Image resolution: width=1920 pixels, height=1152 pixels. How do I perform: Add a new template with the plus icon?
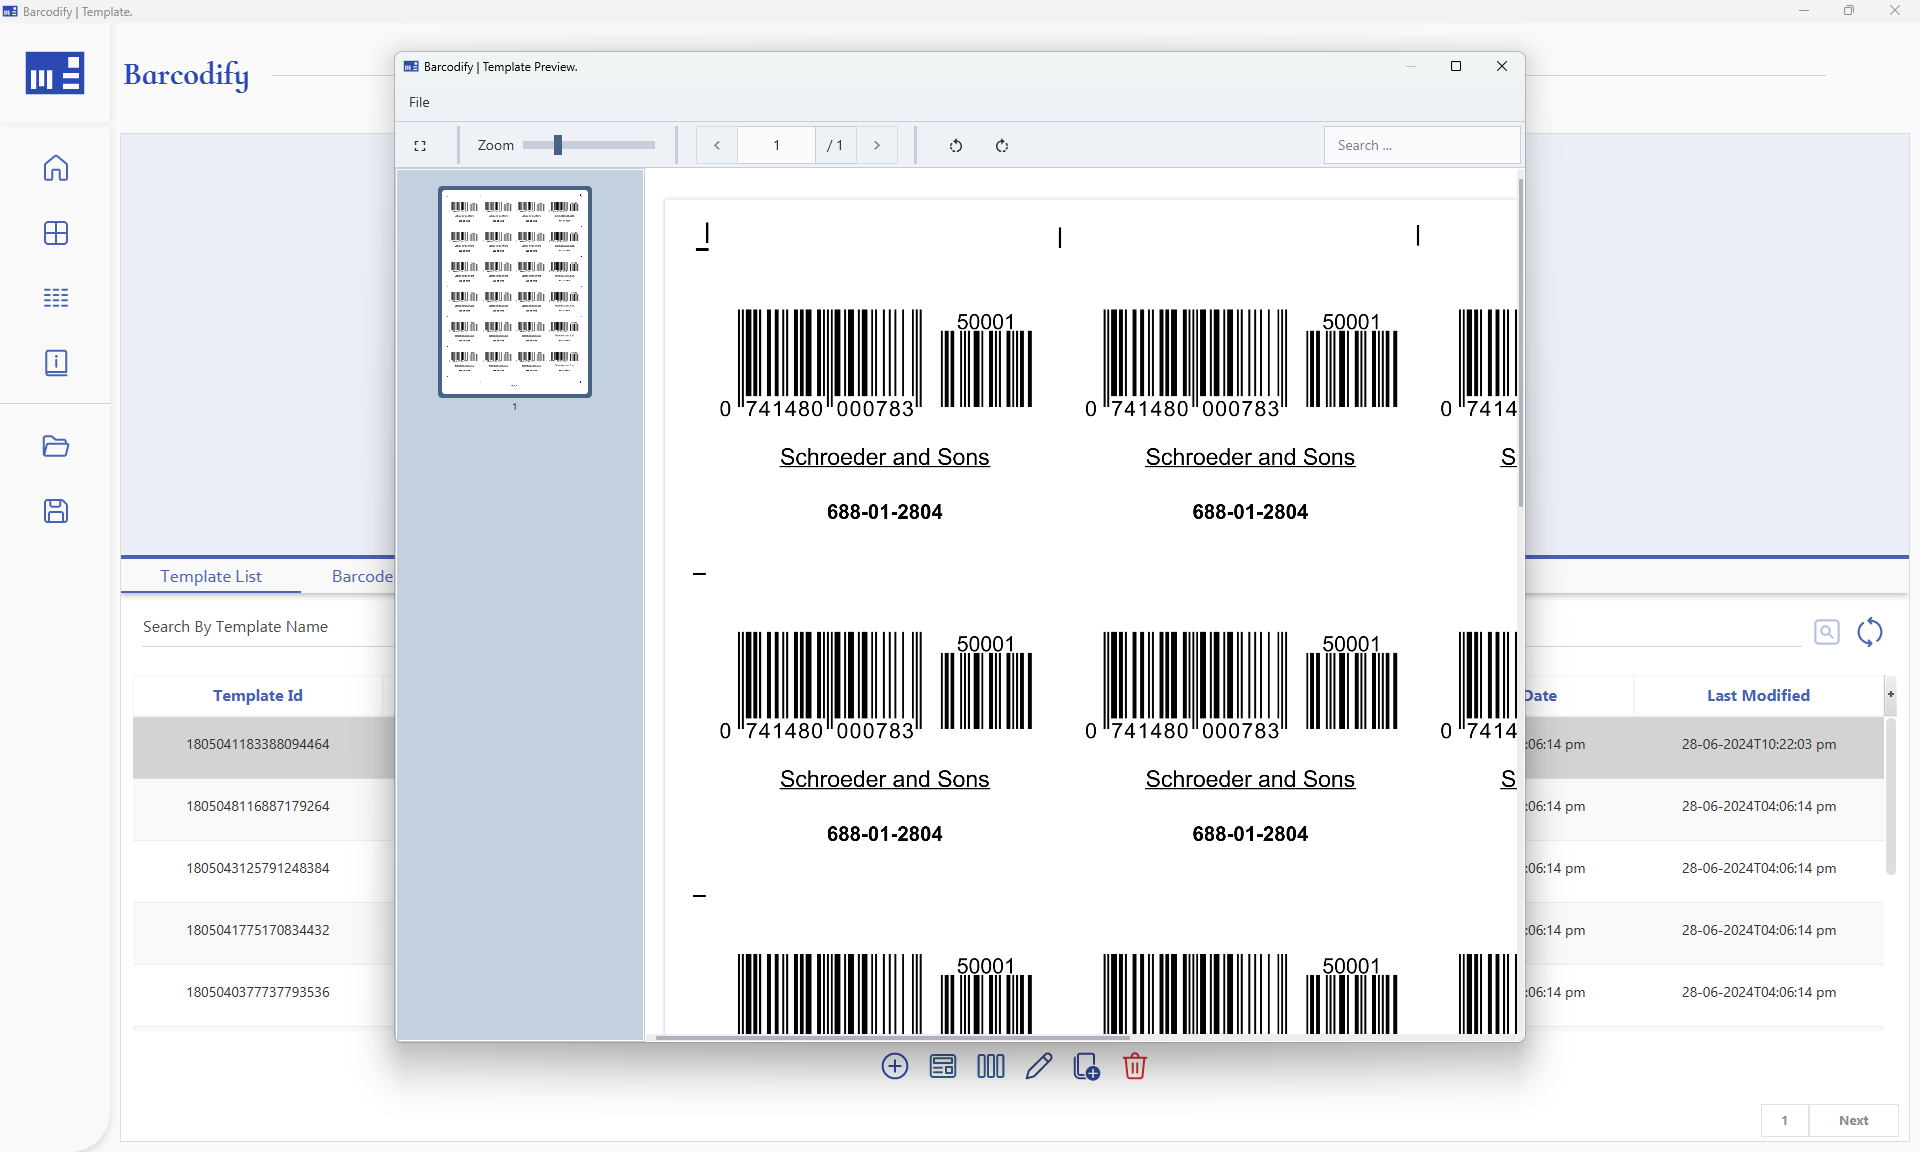click(894, 1066)
